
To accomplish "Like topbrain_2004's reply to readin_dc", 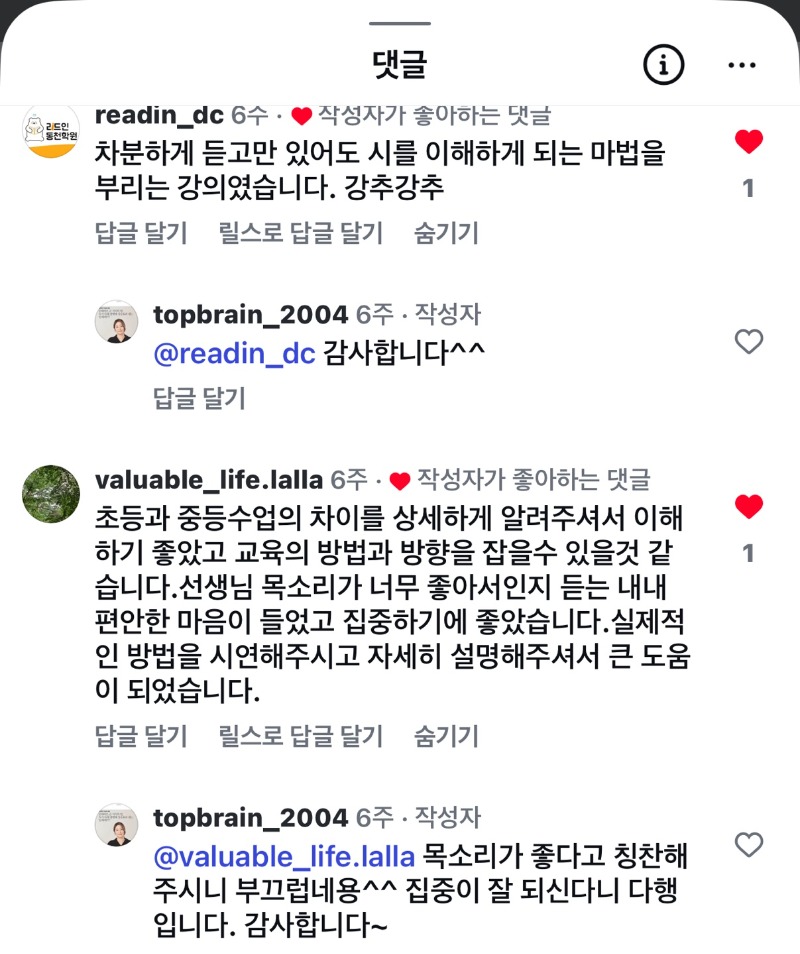I will pos(748,343).
